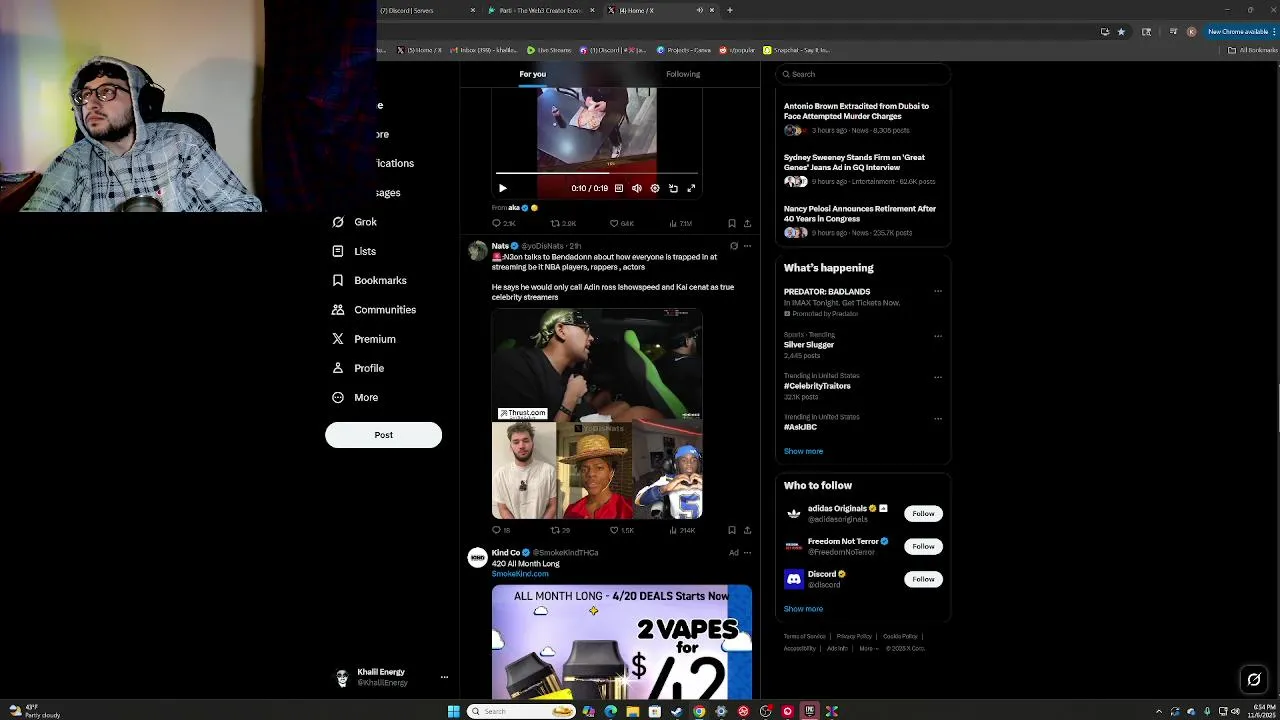The image size is (1280, 720).
Task: View analytics of the 7.1M-views post
Action: pos(680,223)
